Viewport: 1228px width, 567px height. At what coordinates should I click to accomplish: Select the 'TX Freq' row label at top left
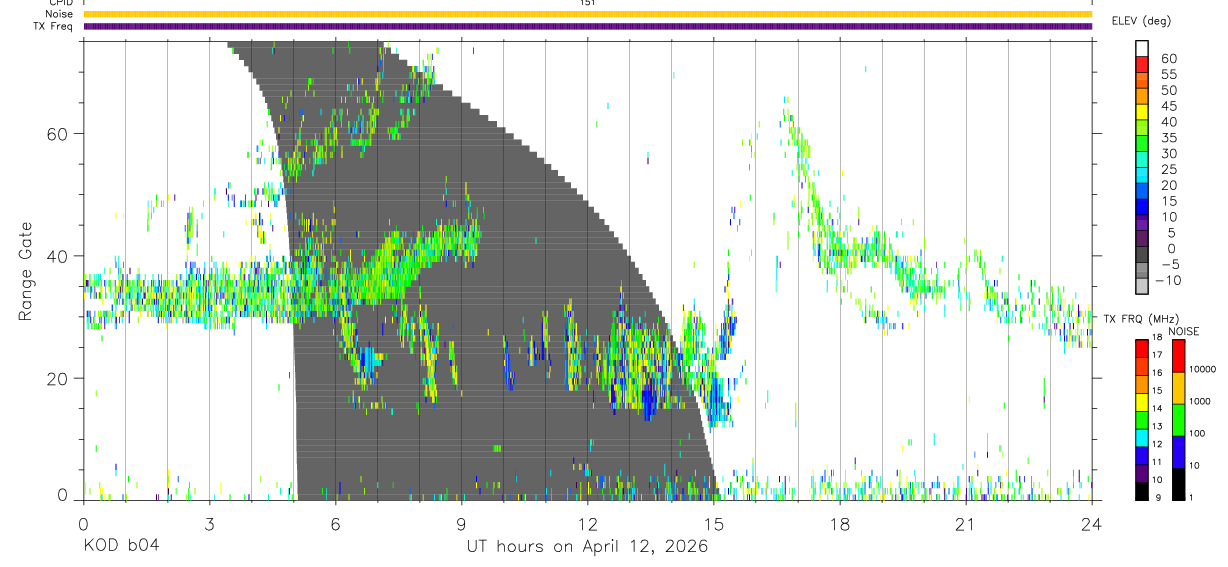point(54,26)
